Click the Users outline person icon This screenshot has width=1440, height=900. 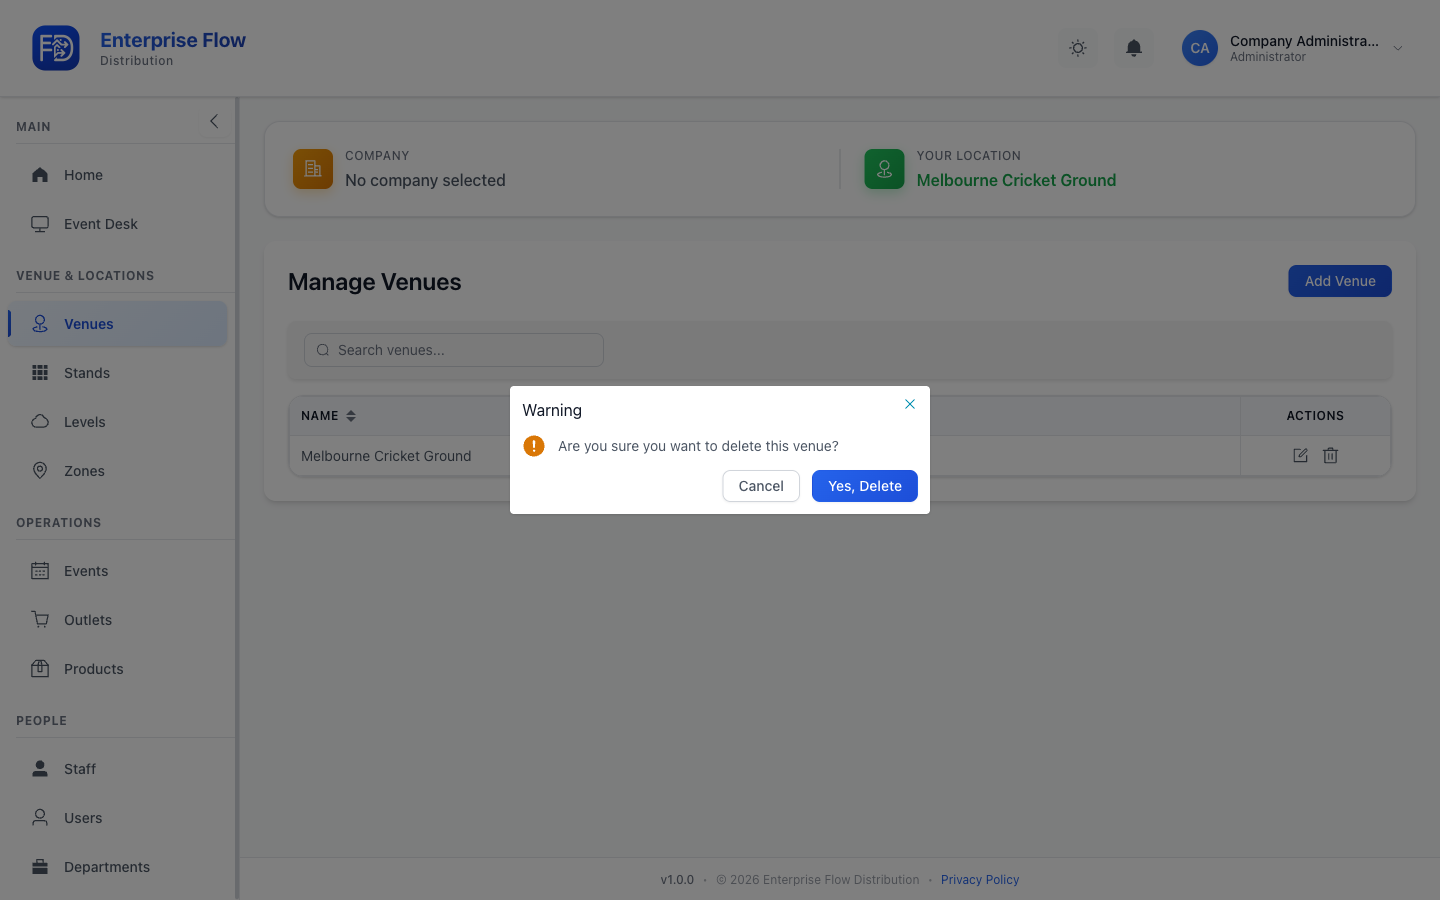tap(40, 818)
